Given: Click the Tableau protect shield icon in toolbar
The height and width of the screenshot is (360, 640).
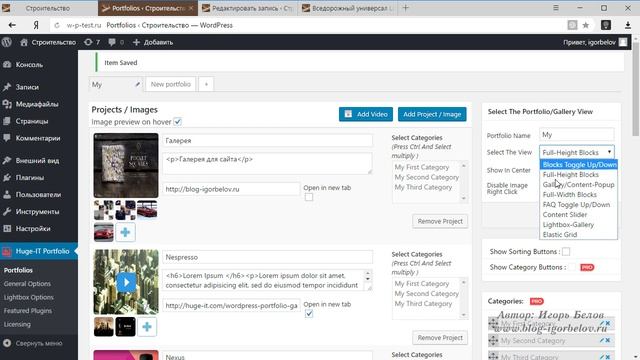Looking at the screenshot, I should coord(606,25).
